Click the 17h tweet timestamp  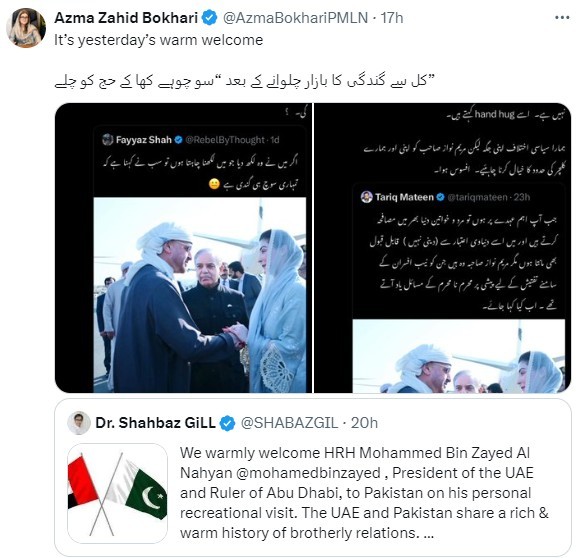(392, 18)
